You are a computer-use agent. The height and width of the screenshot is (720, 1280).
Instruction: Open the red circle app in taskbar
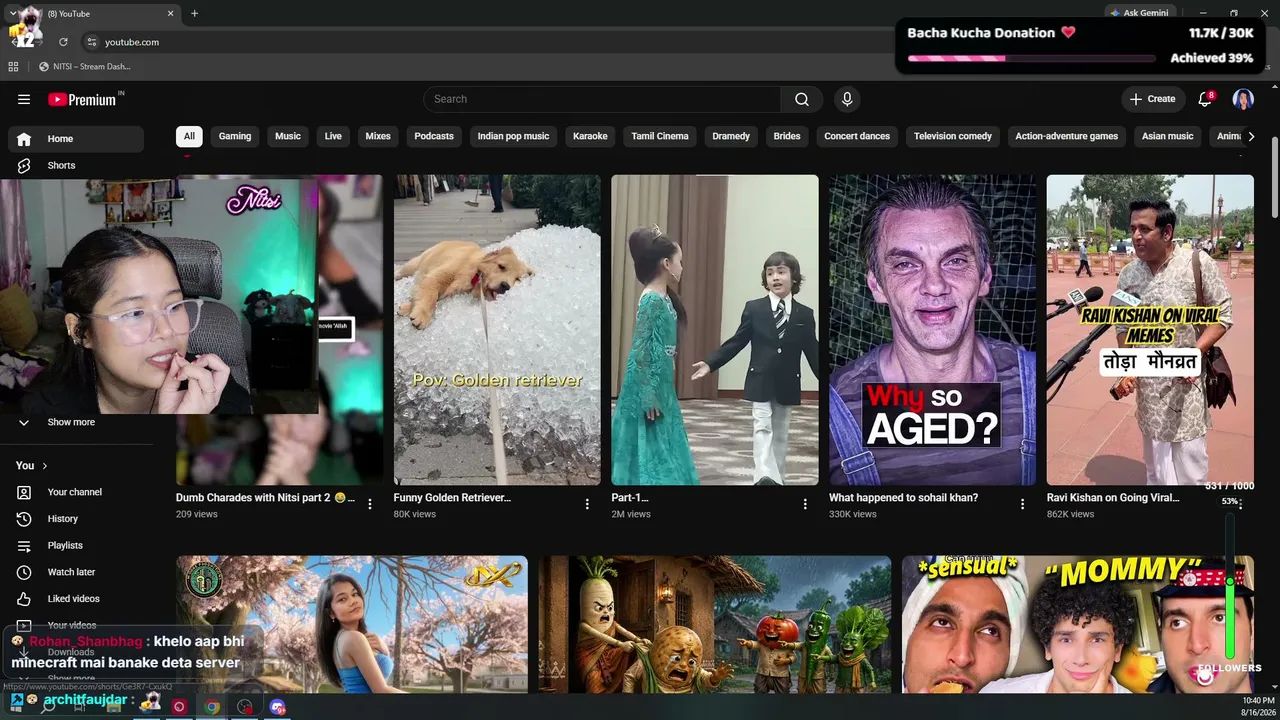click(x=179, y=706)
